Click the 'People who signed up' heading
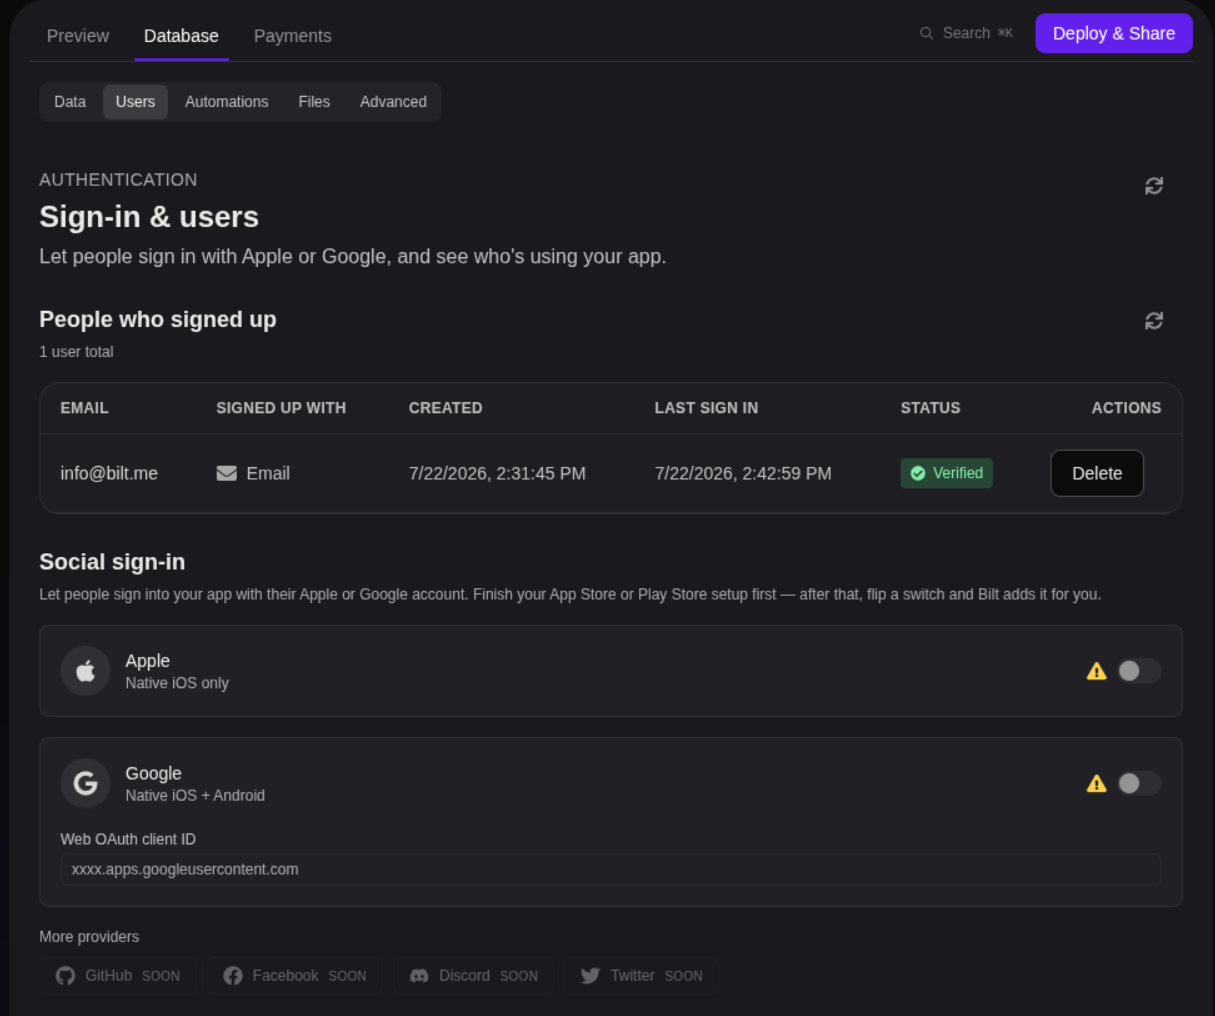Viewport: 1215px width, 1016px height. [158, 320]
